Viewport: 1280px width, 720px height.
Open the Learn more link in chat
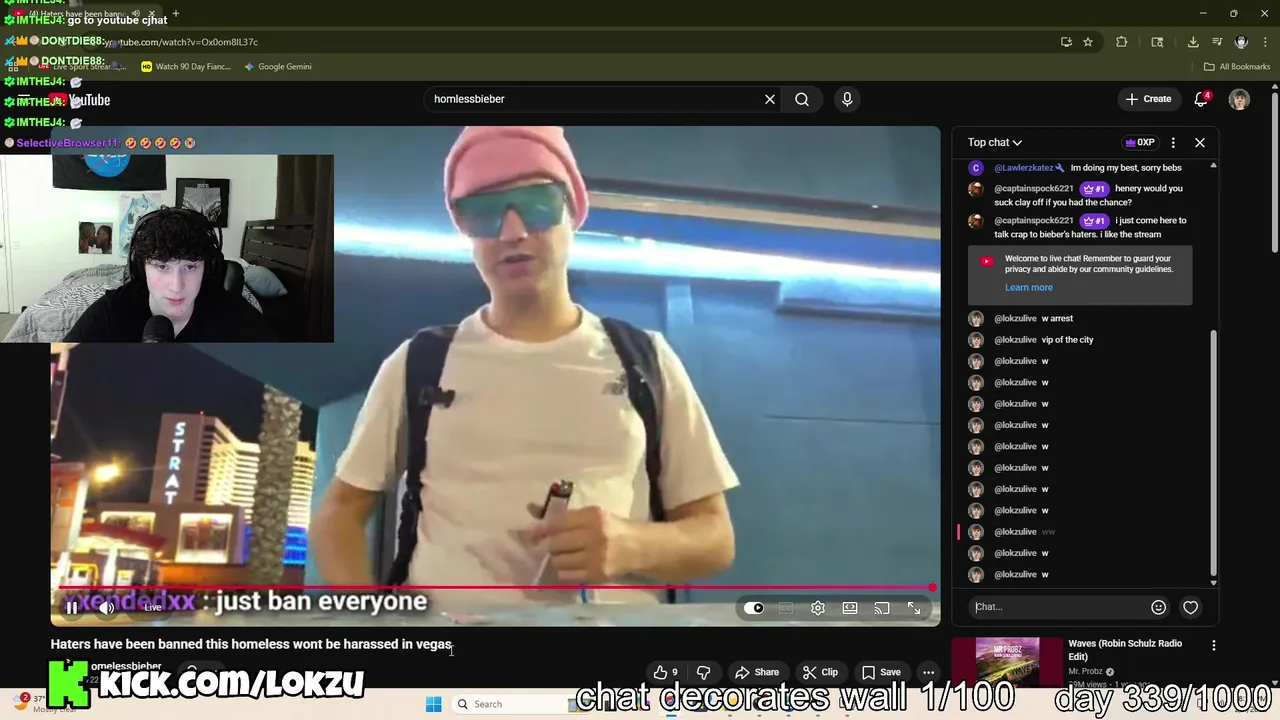(x=1029, y=287)
